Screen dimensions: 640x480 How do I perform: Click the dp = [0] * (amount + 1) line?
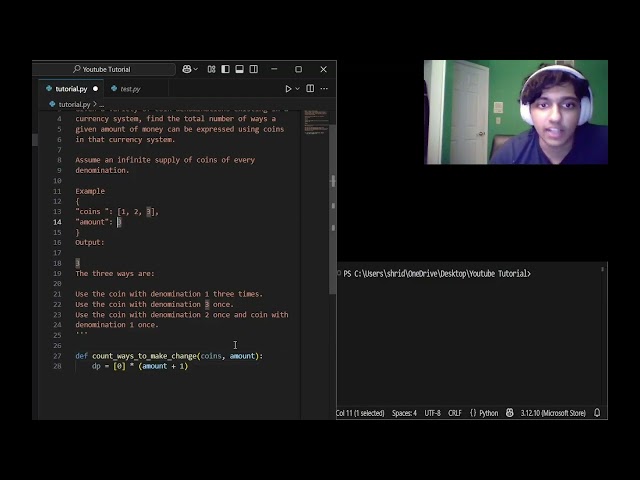coord(140,366)
